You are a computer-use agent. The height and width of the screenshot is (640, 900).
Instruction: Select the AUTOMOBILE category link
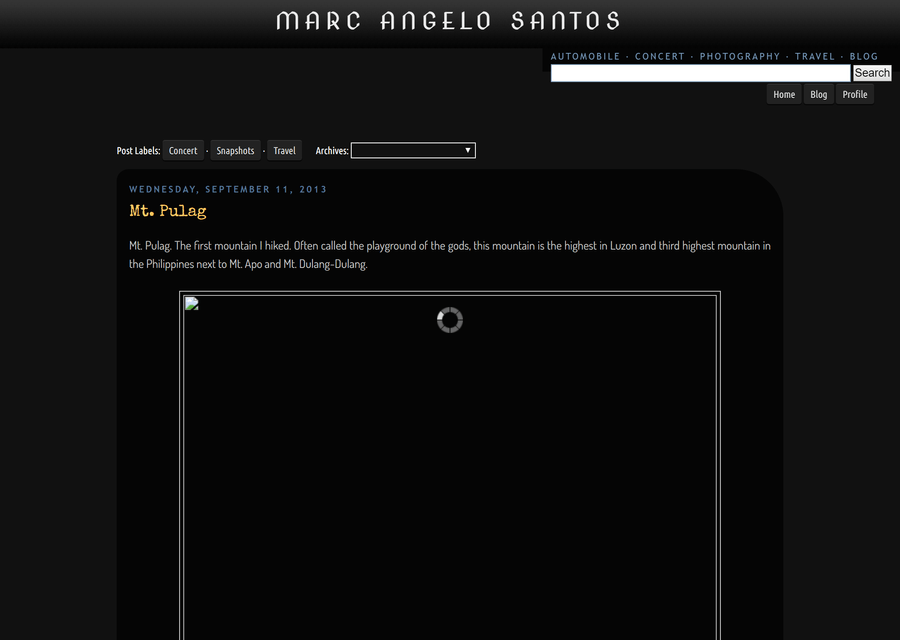(x=585, y=57)
